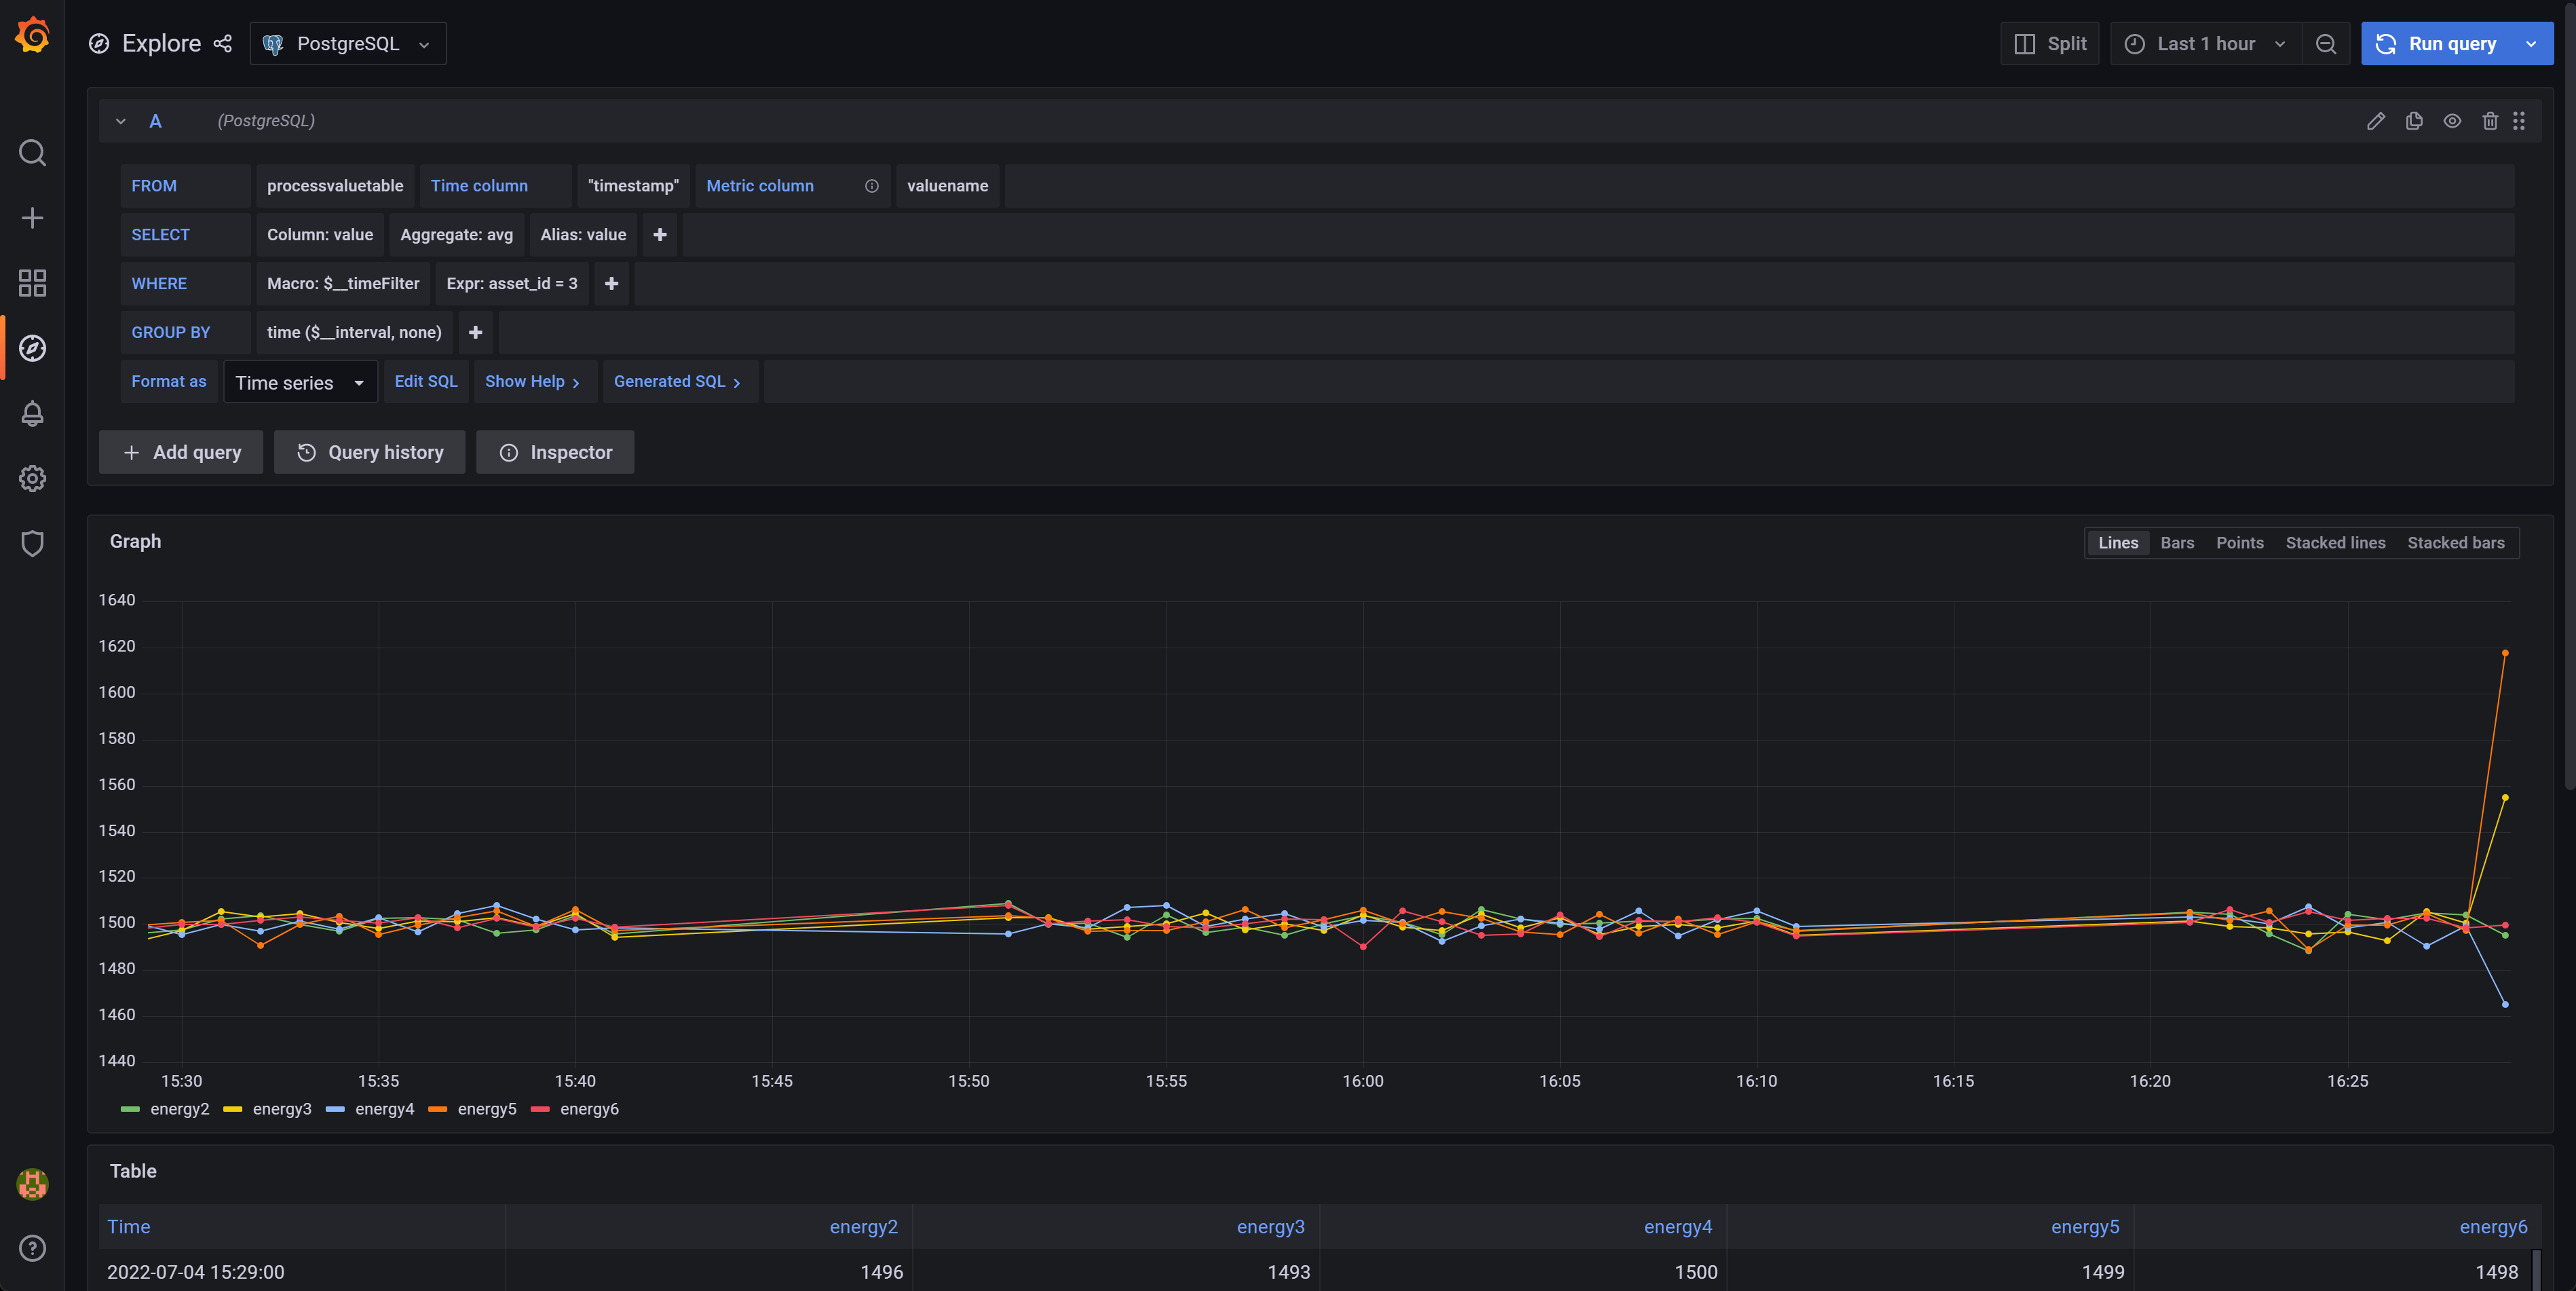Sort the table by the Time column
The width and height of the screenshot is (2576, 1291).
129,1226
